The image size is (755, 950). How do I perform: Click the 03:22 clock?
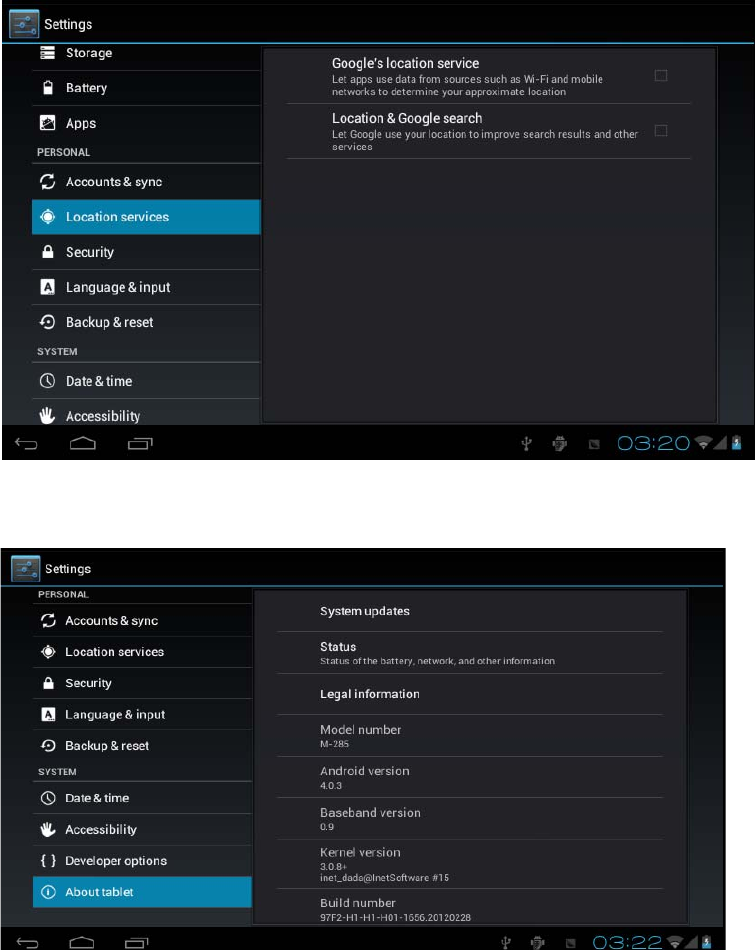coord(627,942)
